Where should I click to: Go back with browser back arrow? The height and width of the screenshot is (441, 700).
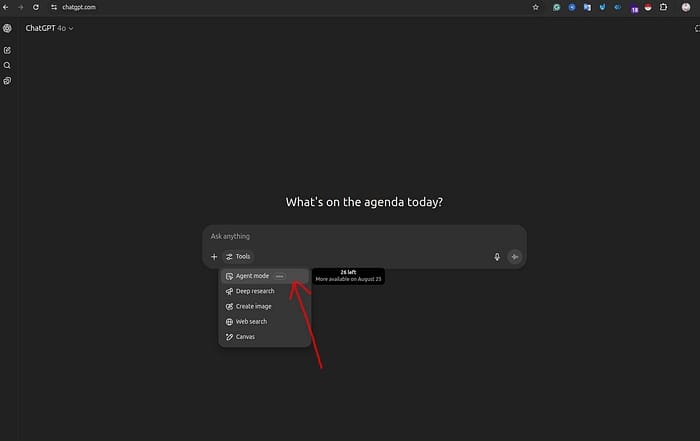(x=6, y=7)
